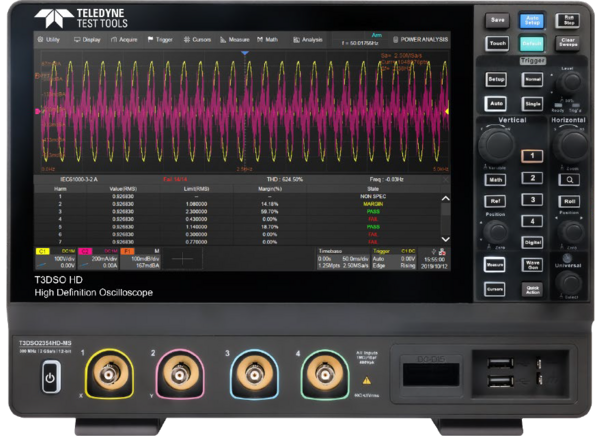Toggle channel 2 button
Screen dimensions: 600x436
[532, 178]
